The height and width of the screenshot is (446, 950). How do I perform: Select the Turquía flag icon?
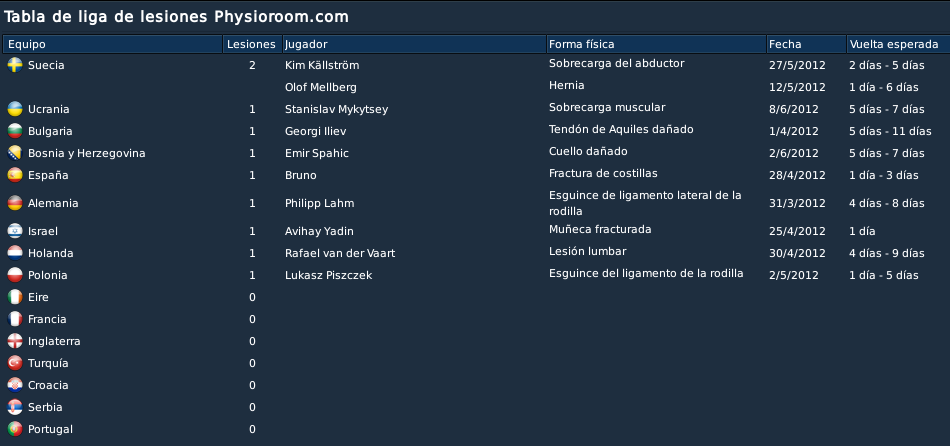[15, 363]
